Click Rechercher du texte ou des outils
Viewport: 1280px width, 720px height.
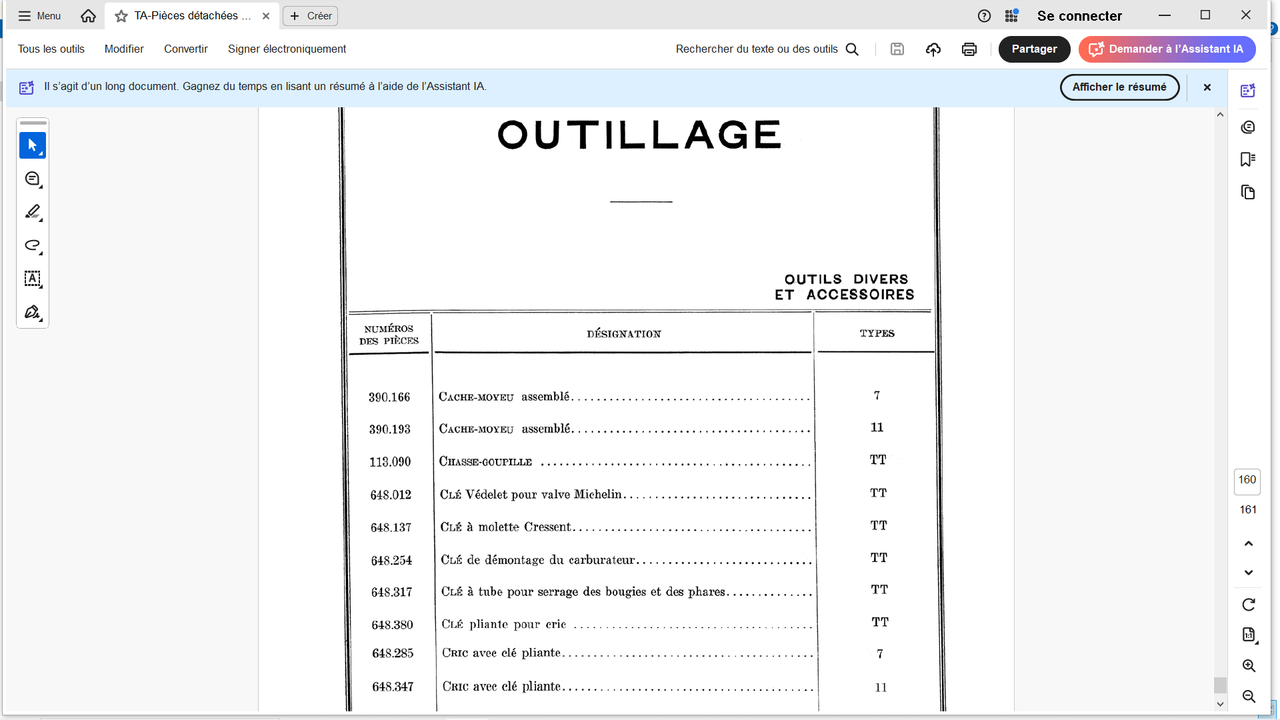[767, 49]
